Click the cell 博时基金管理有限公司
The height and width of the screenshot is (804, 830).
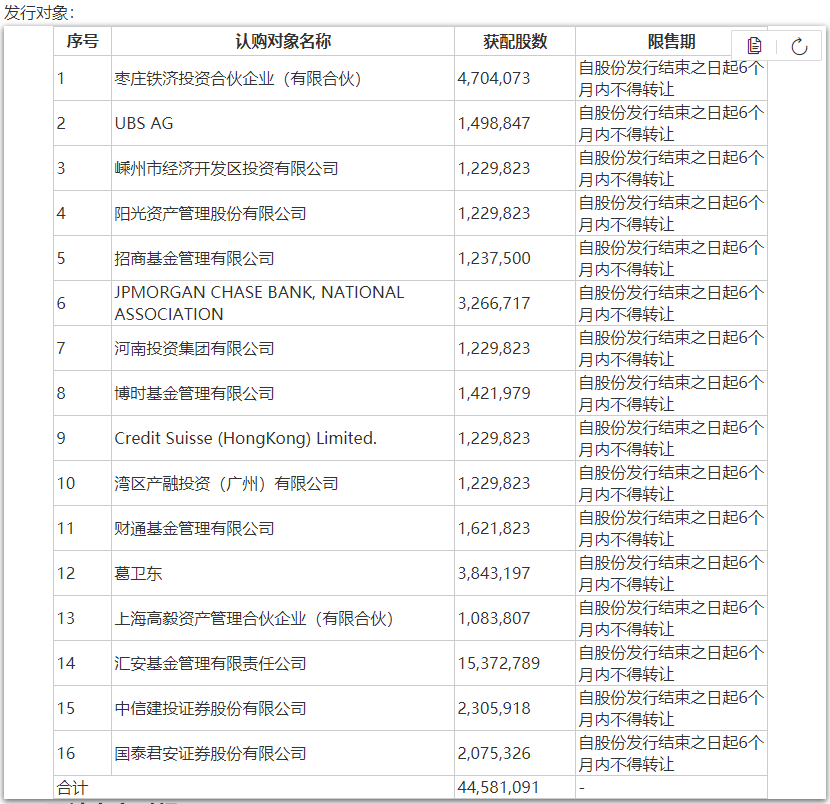283,393
